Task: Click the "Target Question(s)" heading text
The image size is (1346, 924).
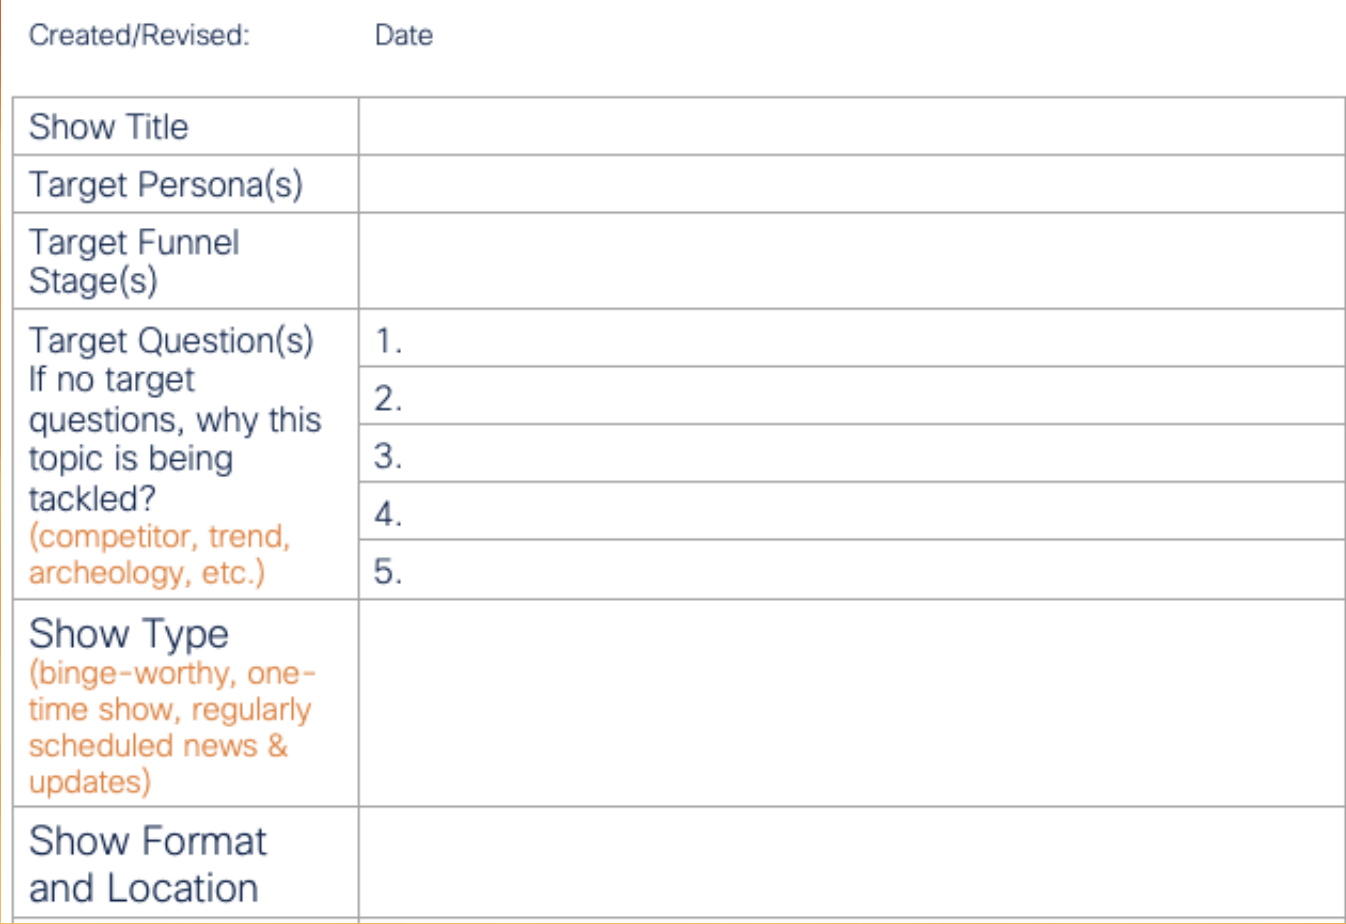Action: pos(171,341)
